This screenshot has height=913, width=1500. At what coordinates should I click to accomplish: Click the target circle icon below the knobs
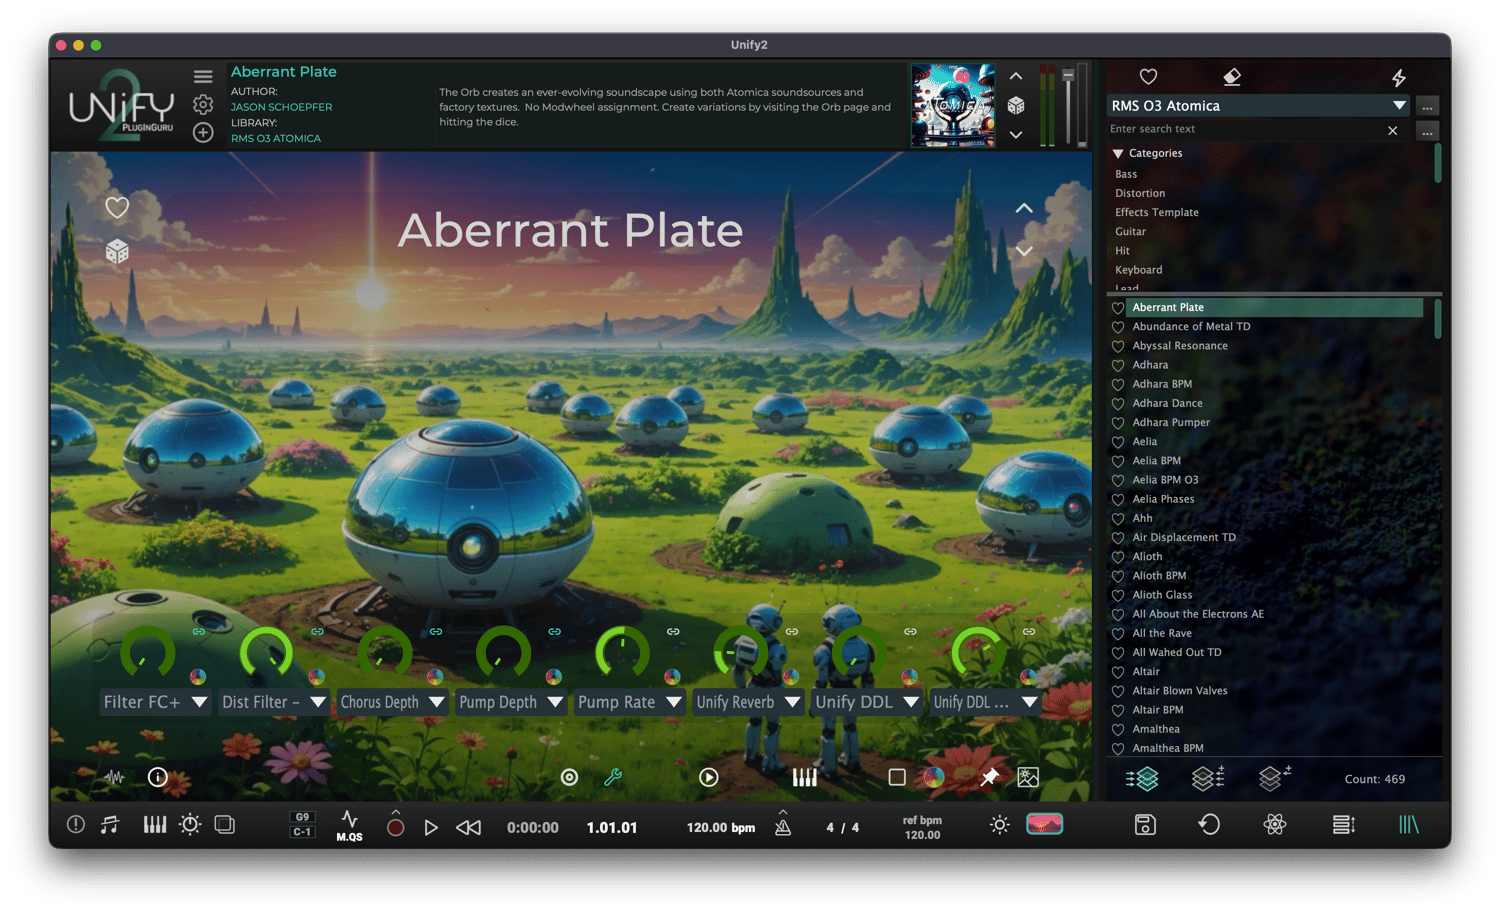(x=569, y=777)
